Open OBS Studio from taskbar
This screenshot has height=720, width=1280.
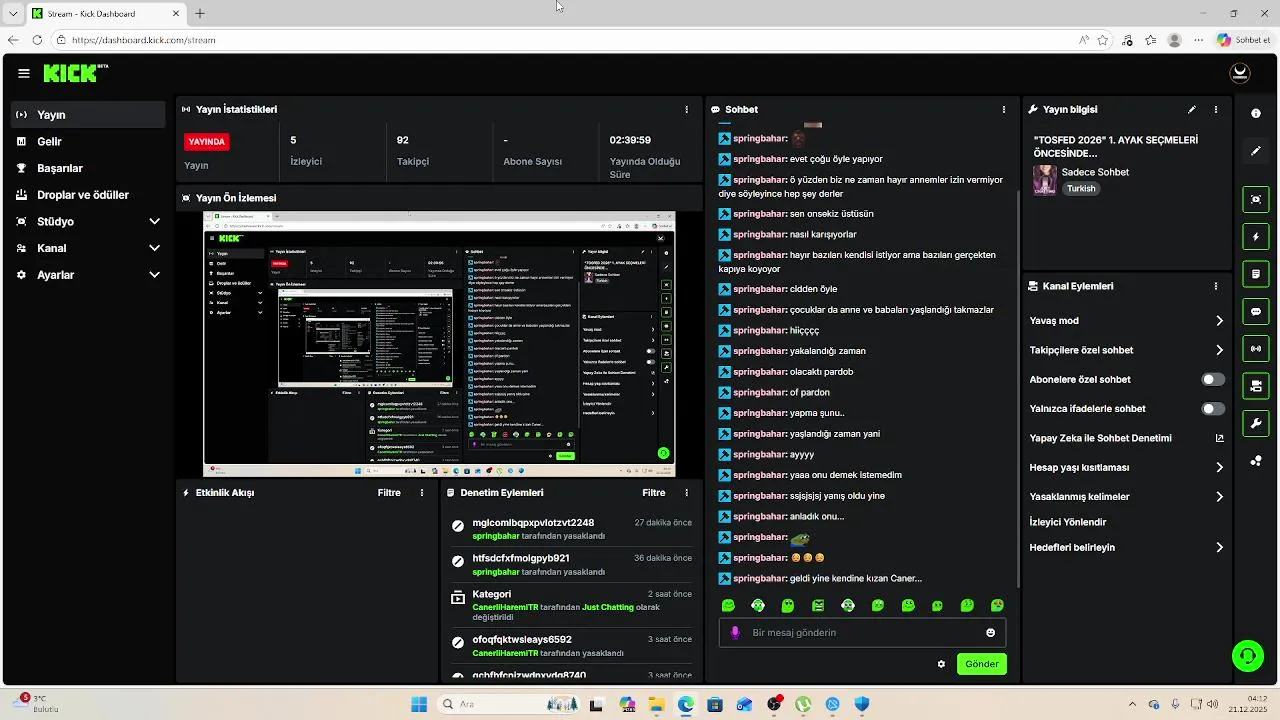[x=774, y=704]
